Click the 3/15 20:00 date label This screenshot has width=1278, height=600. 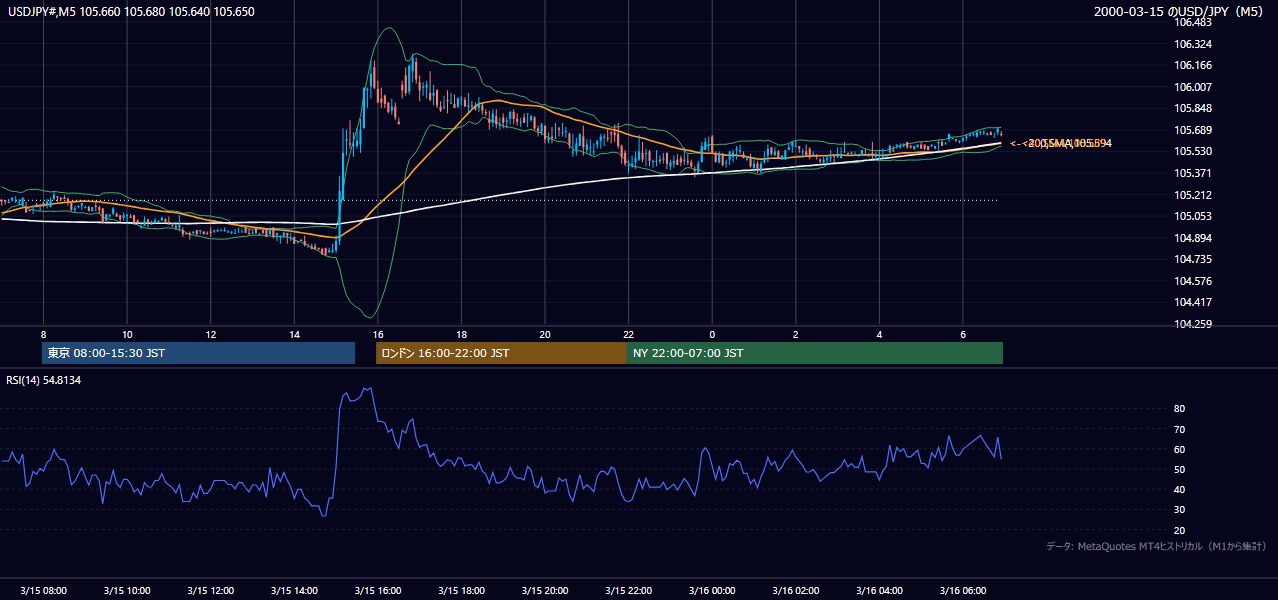(x=544, y=591)
